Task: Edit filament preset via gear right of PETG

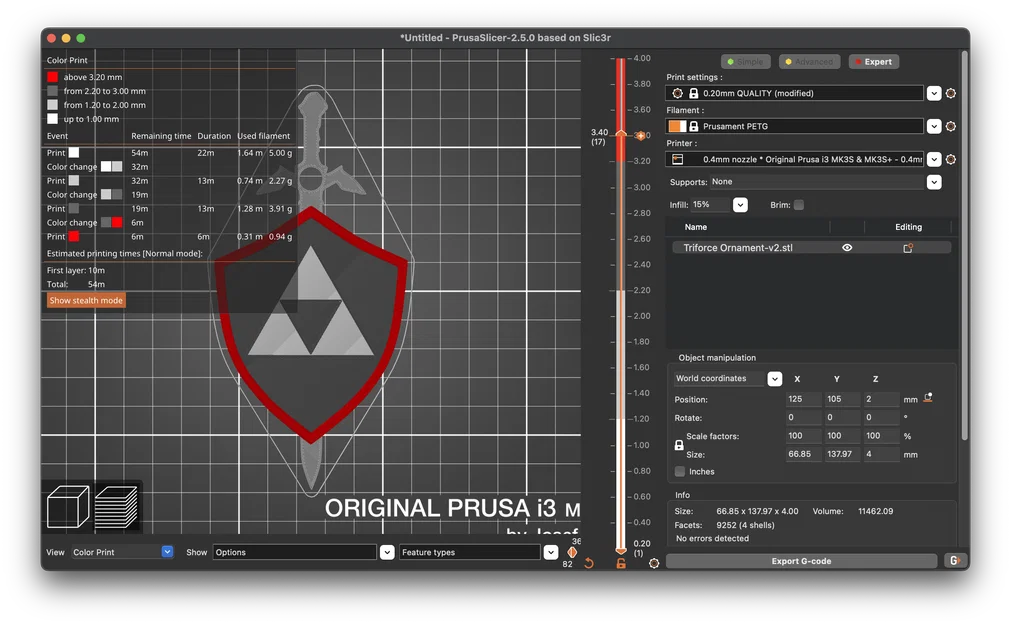Action: [x=950, y=126]
